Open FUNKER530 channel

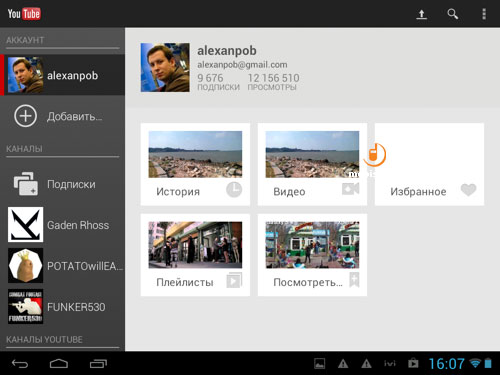pos(63,307)
